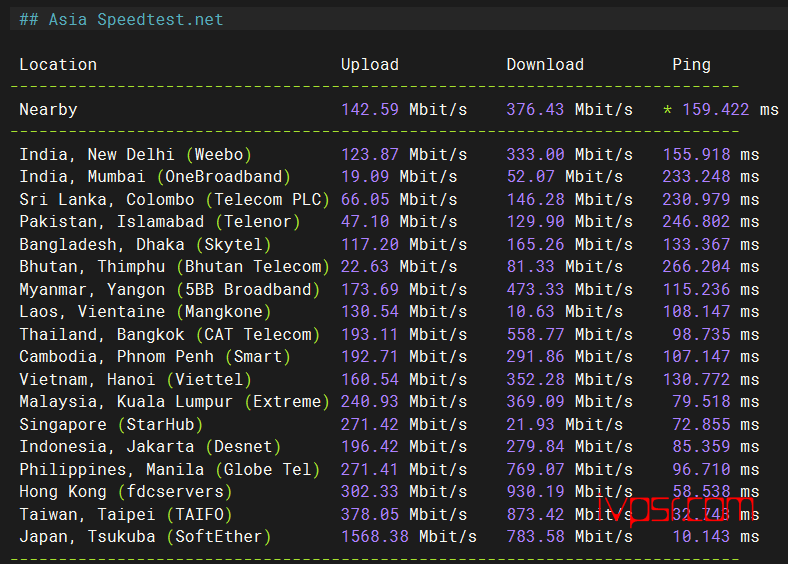Click 'India, New Delhi (Weebo)' row label
Image resolution: width=788 pixels, height=564 pixels.
pyautogui.click(x=136, y=154)
